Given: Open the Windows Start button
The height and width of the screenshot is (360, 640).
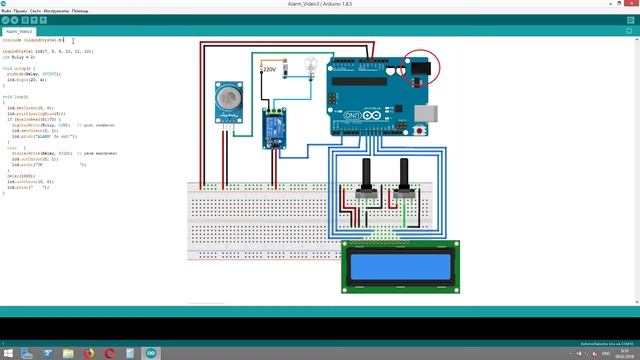Looking at the screenshot, I should pos(8,353).
